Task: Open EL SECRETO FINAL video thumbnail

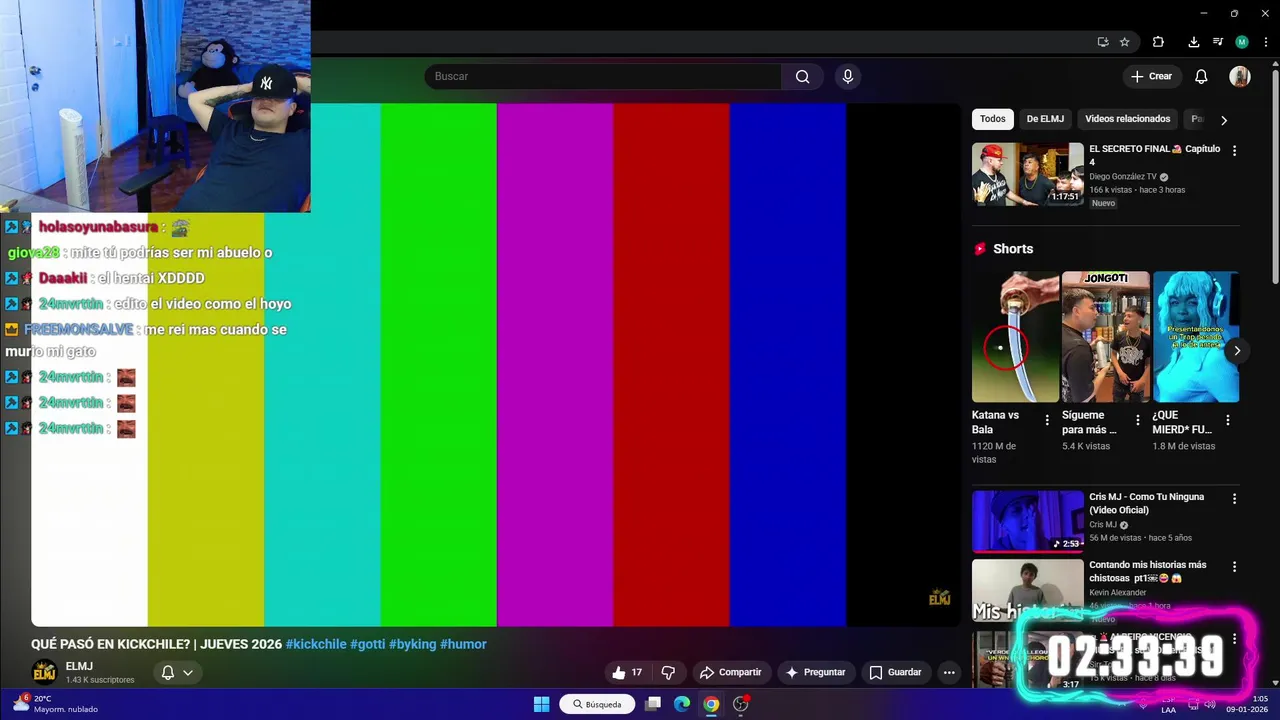Action: pos(1028,174)
